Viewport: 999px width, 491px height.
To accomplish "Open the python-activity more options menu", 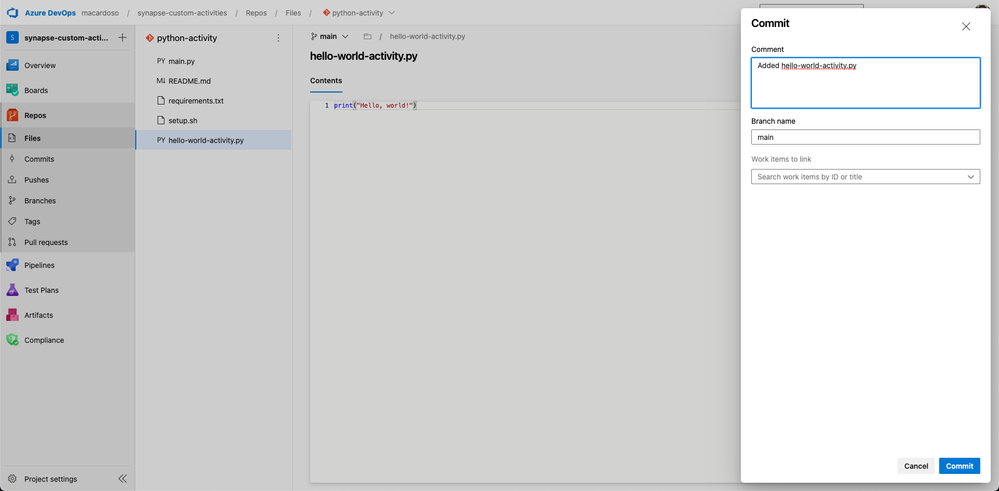I will [x=278, y=38].
